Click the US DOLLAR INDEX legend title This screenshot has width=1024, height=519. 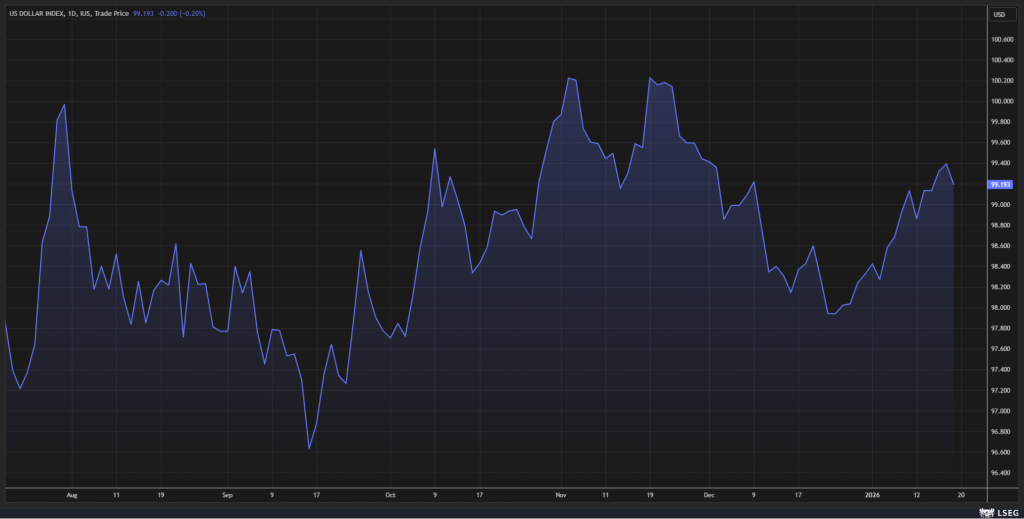[48, 15]
